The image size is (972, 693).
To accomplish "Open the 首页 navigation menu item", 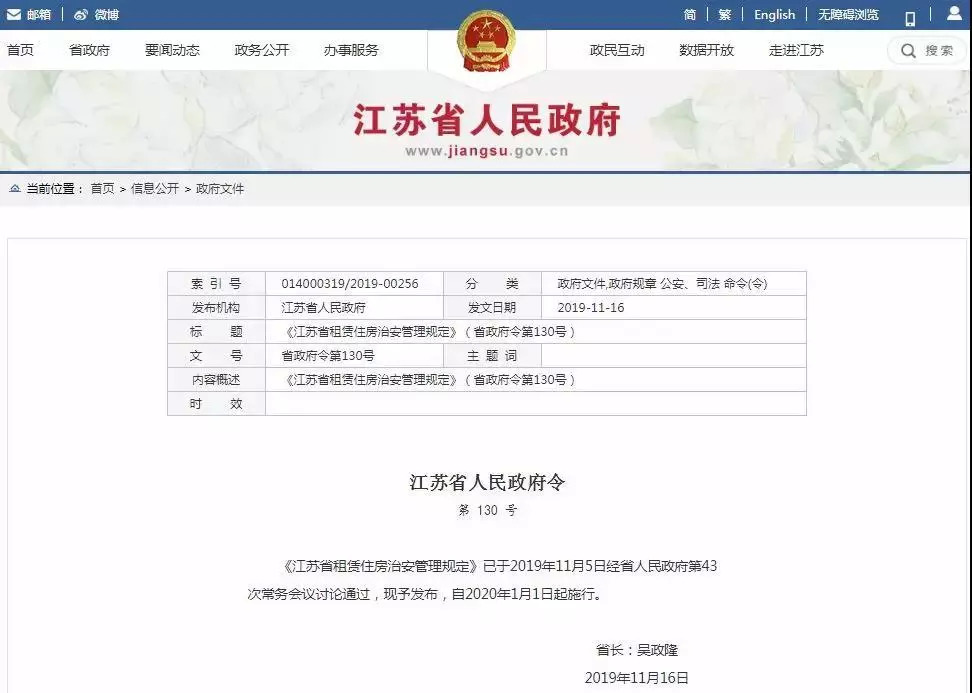I will (20, 50).
